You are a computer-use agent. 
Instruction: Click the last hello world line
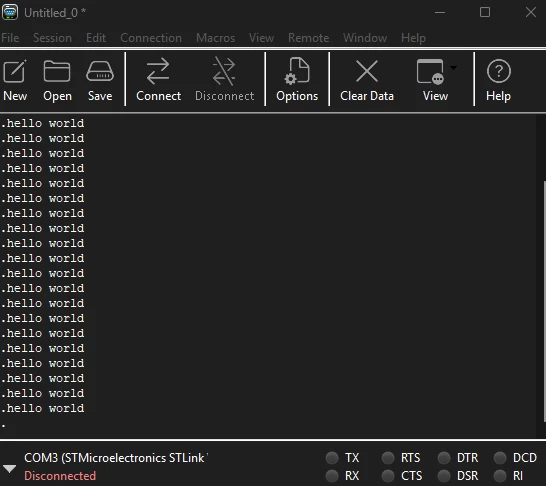(42, 408)
